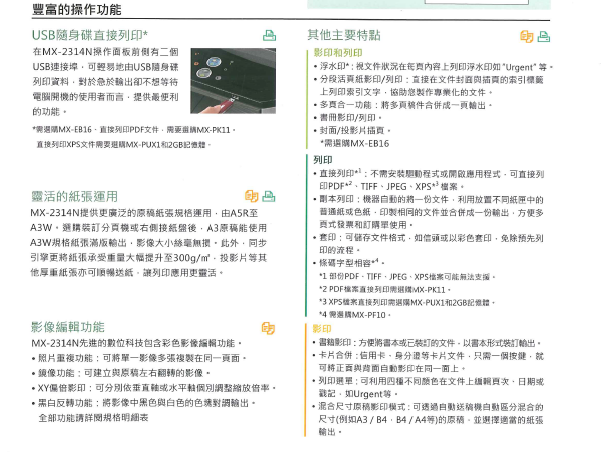The image size is (601, 452).
Task: Click the 300g/m² paper weight text
Action: [191, 258]
